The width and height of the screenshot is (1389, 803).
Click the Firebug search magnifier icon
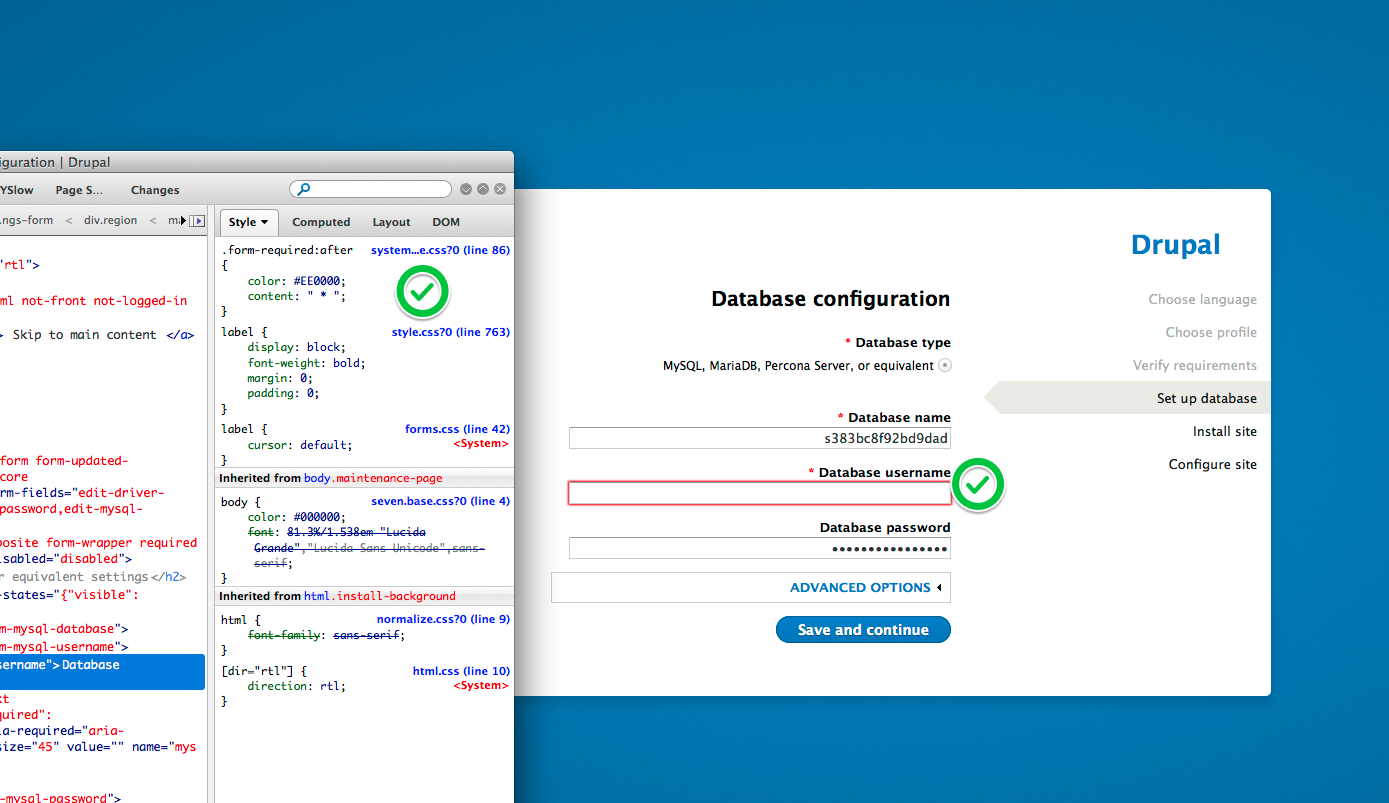tap(304, 189)
